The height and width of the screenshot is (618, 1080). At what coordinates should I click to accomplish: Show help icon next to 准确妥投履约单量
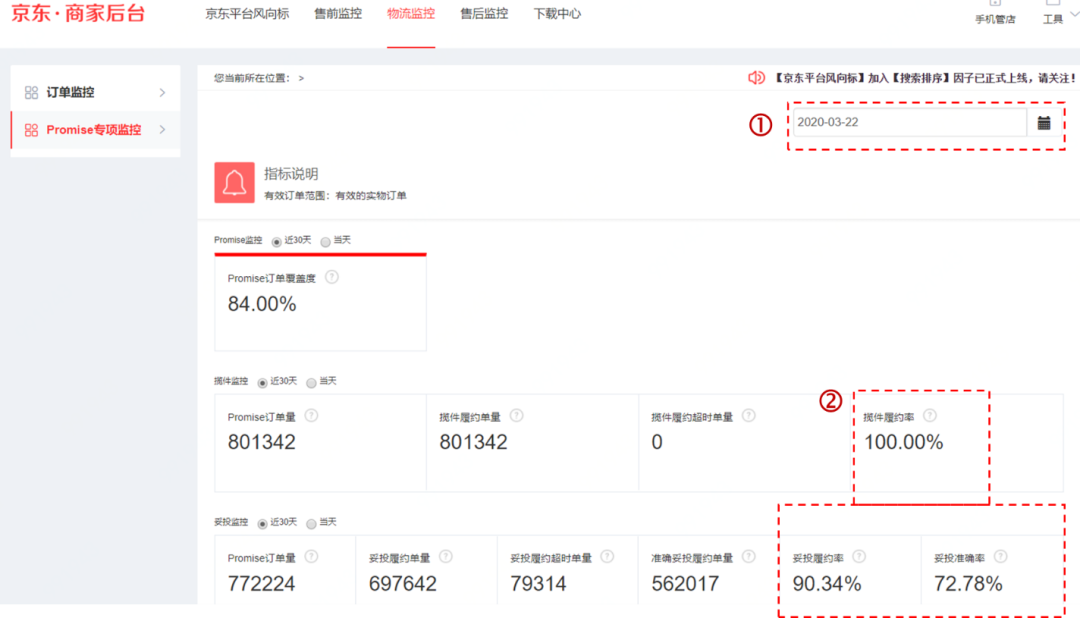tap(749, 557)
